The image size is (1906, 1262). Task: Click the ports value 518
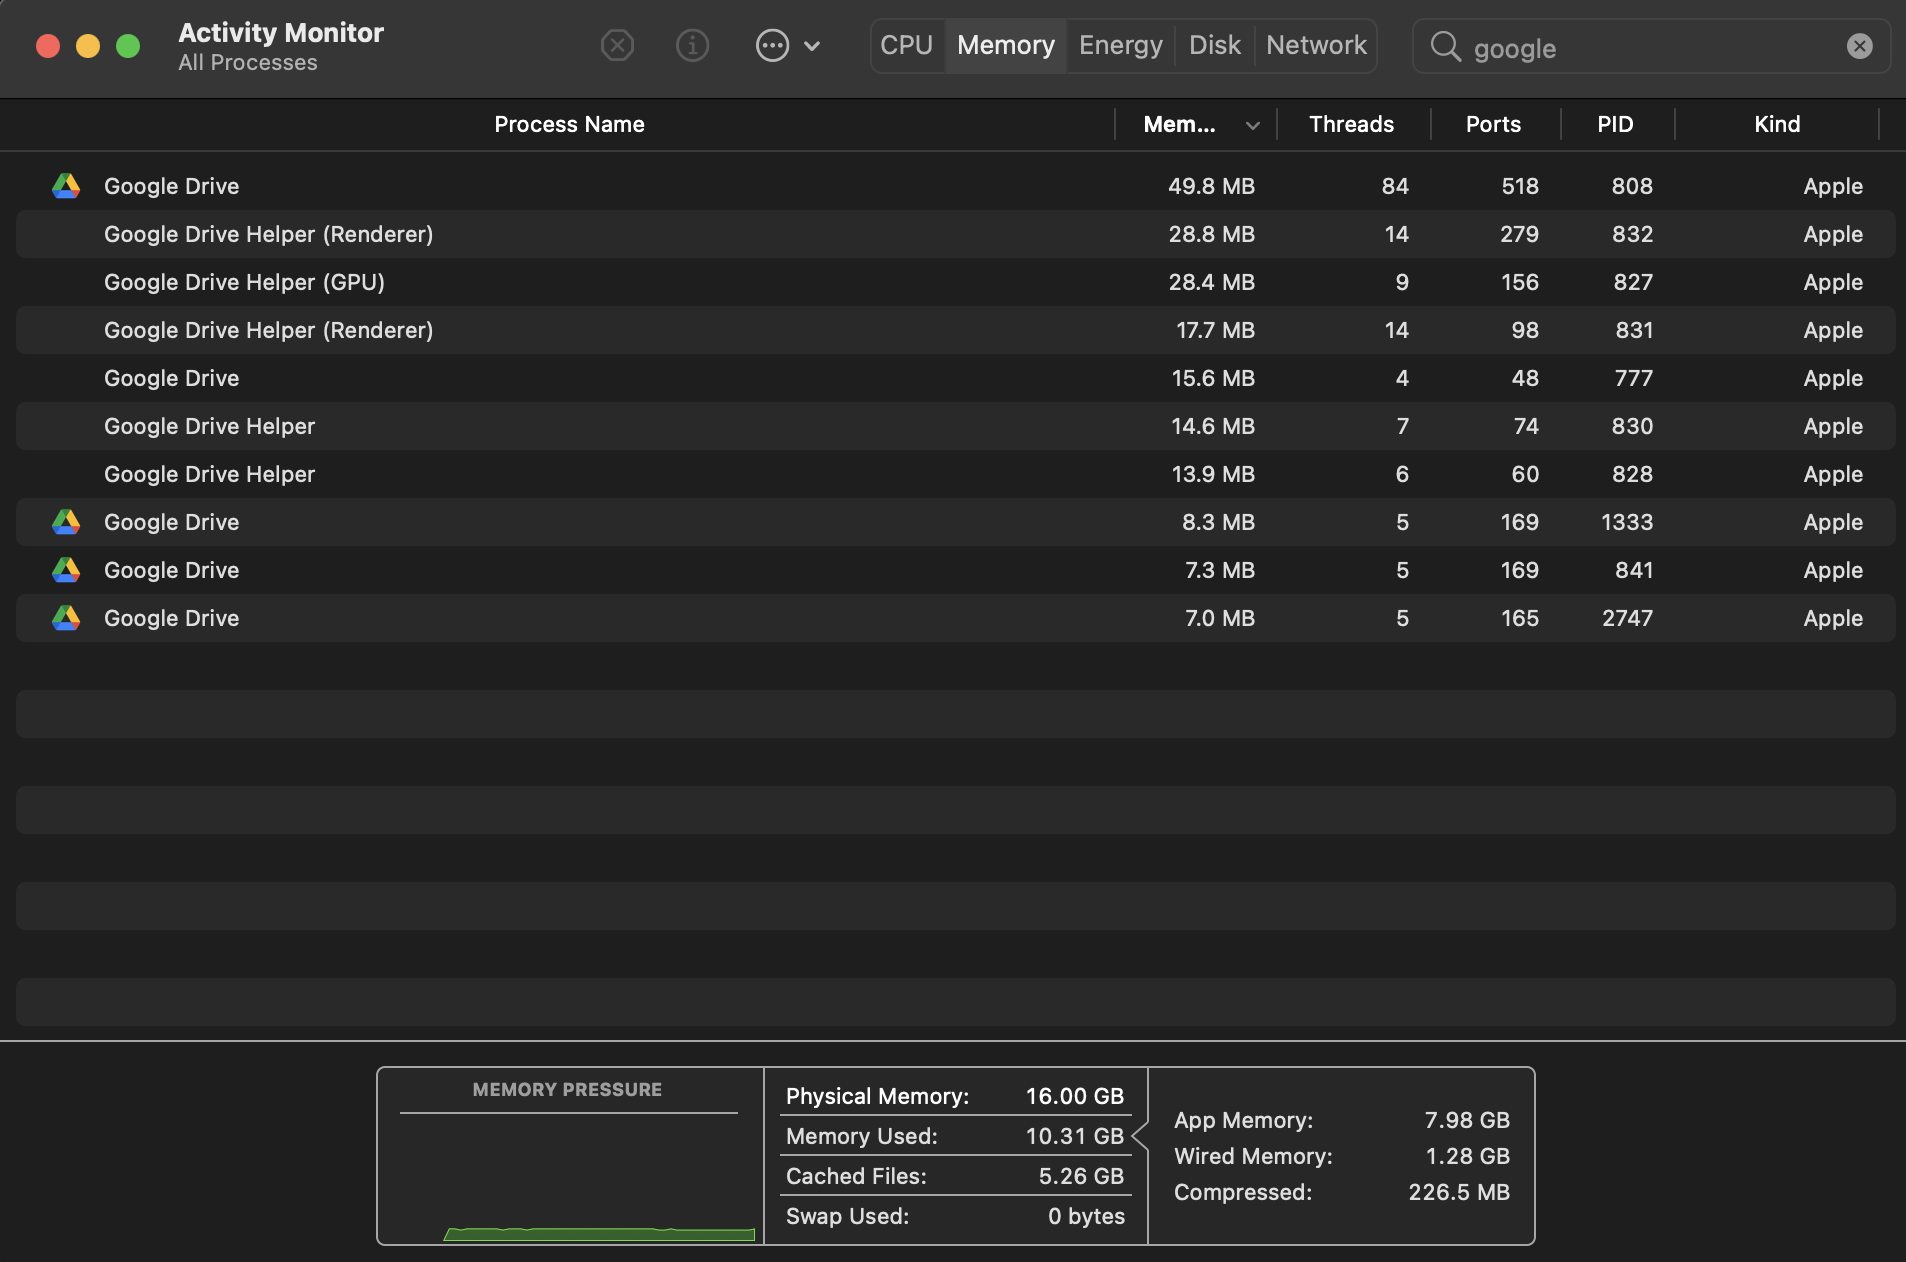tap(1520, 186)
